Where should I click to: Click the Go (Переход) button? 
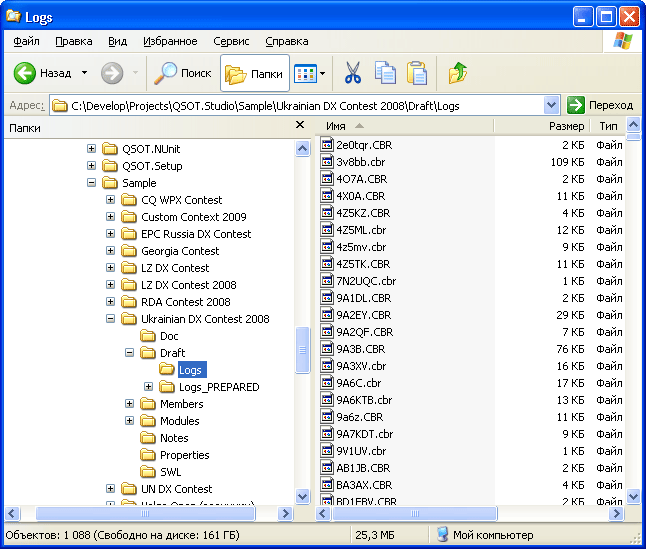tap(600, 105)
